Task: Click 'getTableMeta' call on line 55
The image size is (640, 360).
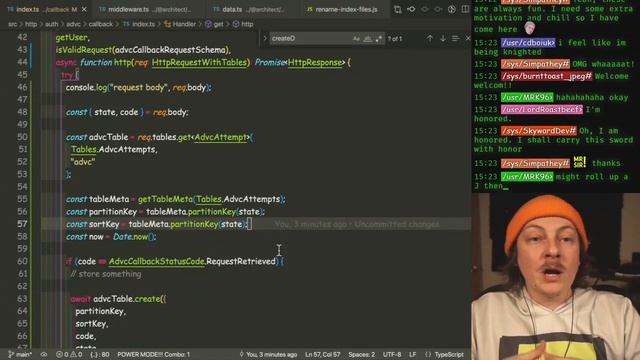Action: pos(165,199)
